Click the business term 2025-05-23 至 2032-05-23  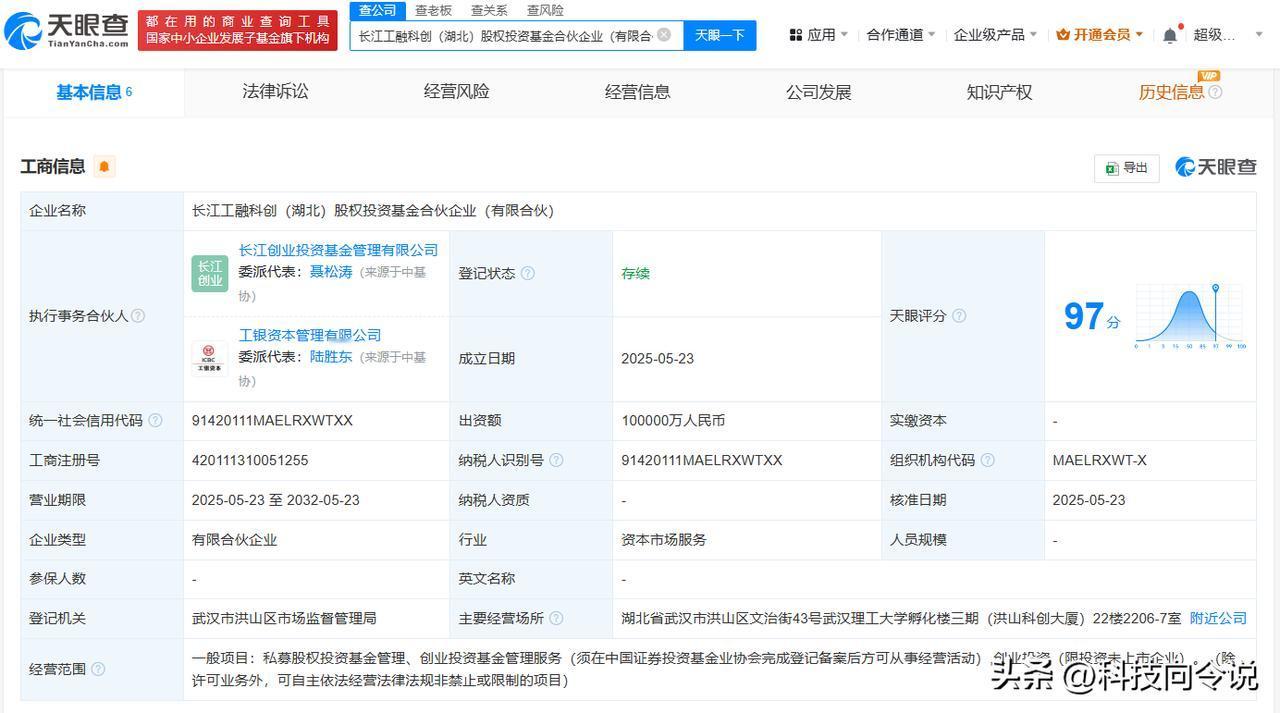point(276,500)
